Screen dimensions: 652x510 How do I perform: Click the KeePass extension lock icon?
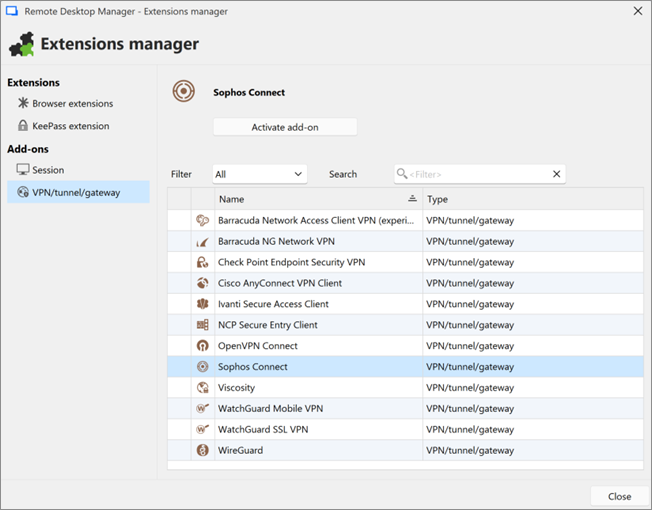tap(23, 126)
